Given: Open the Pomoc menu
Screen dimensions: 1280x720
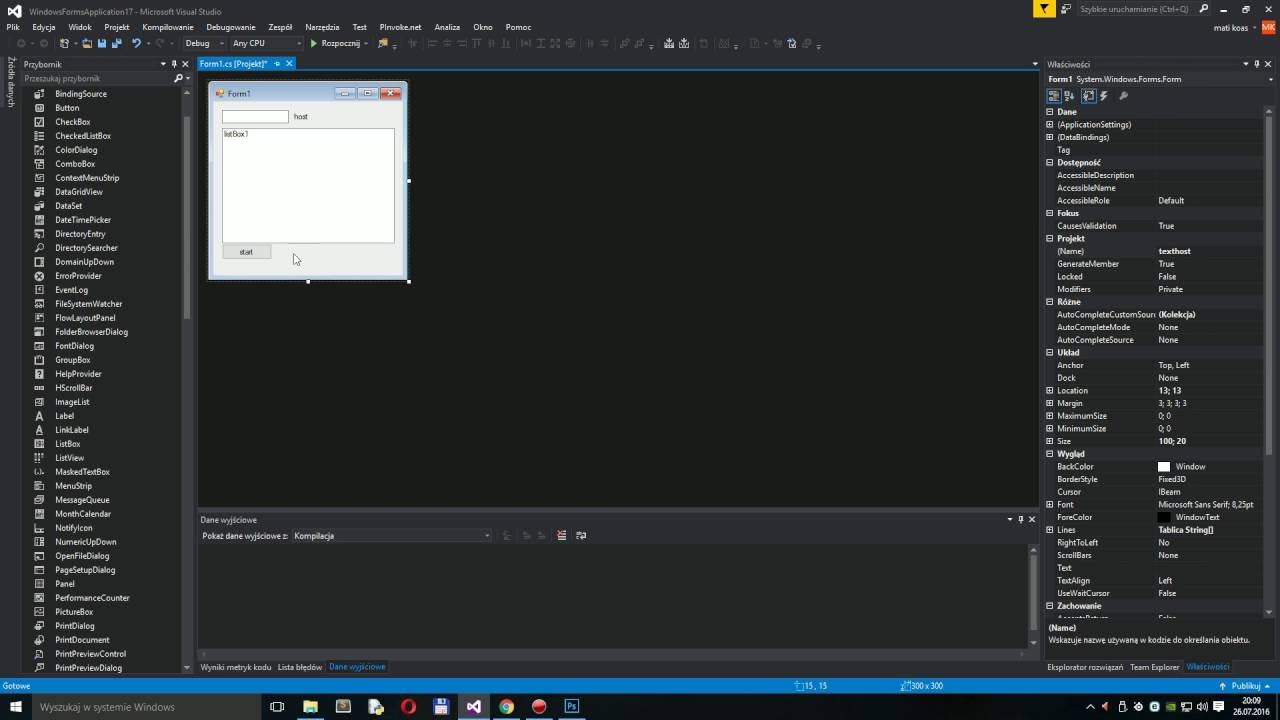Looking at the screenshot, I should (x=518, y=27).
